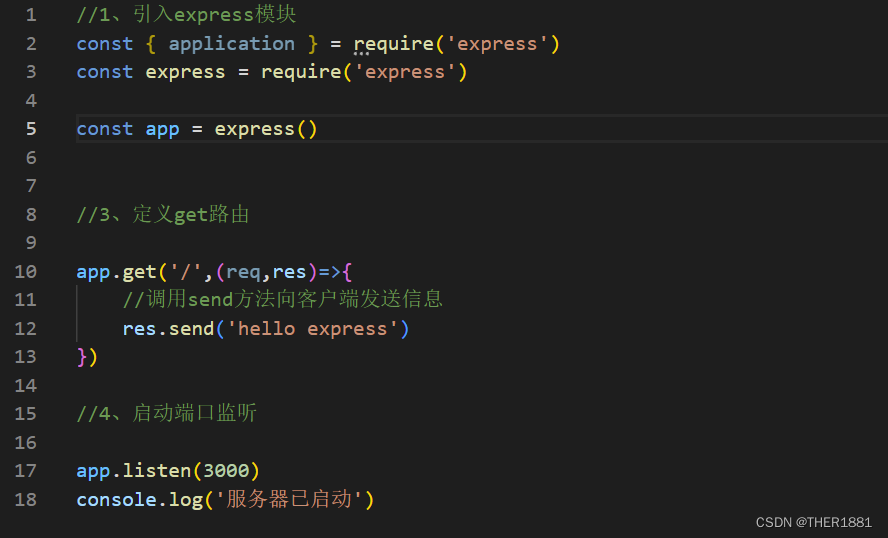The width and height of the screenshot is (888, 538).
Task: Click the variable 'express' declared on line 3
Action: pyautogui.click(x=185, y=73)
